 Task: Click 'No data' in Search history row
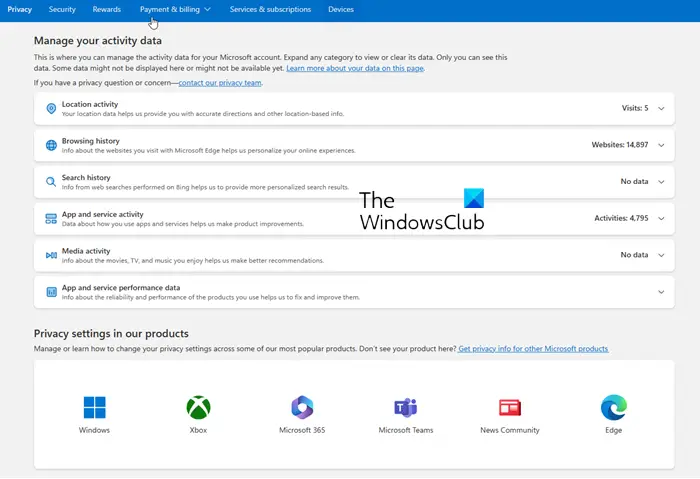coord(634,182)
